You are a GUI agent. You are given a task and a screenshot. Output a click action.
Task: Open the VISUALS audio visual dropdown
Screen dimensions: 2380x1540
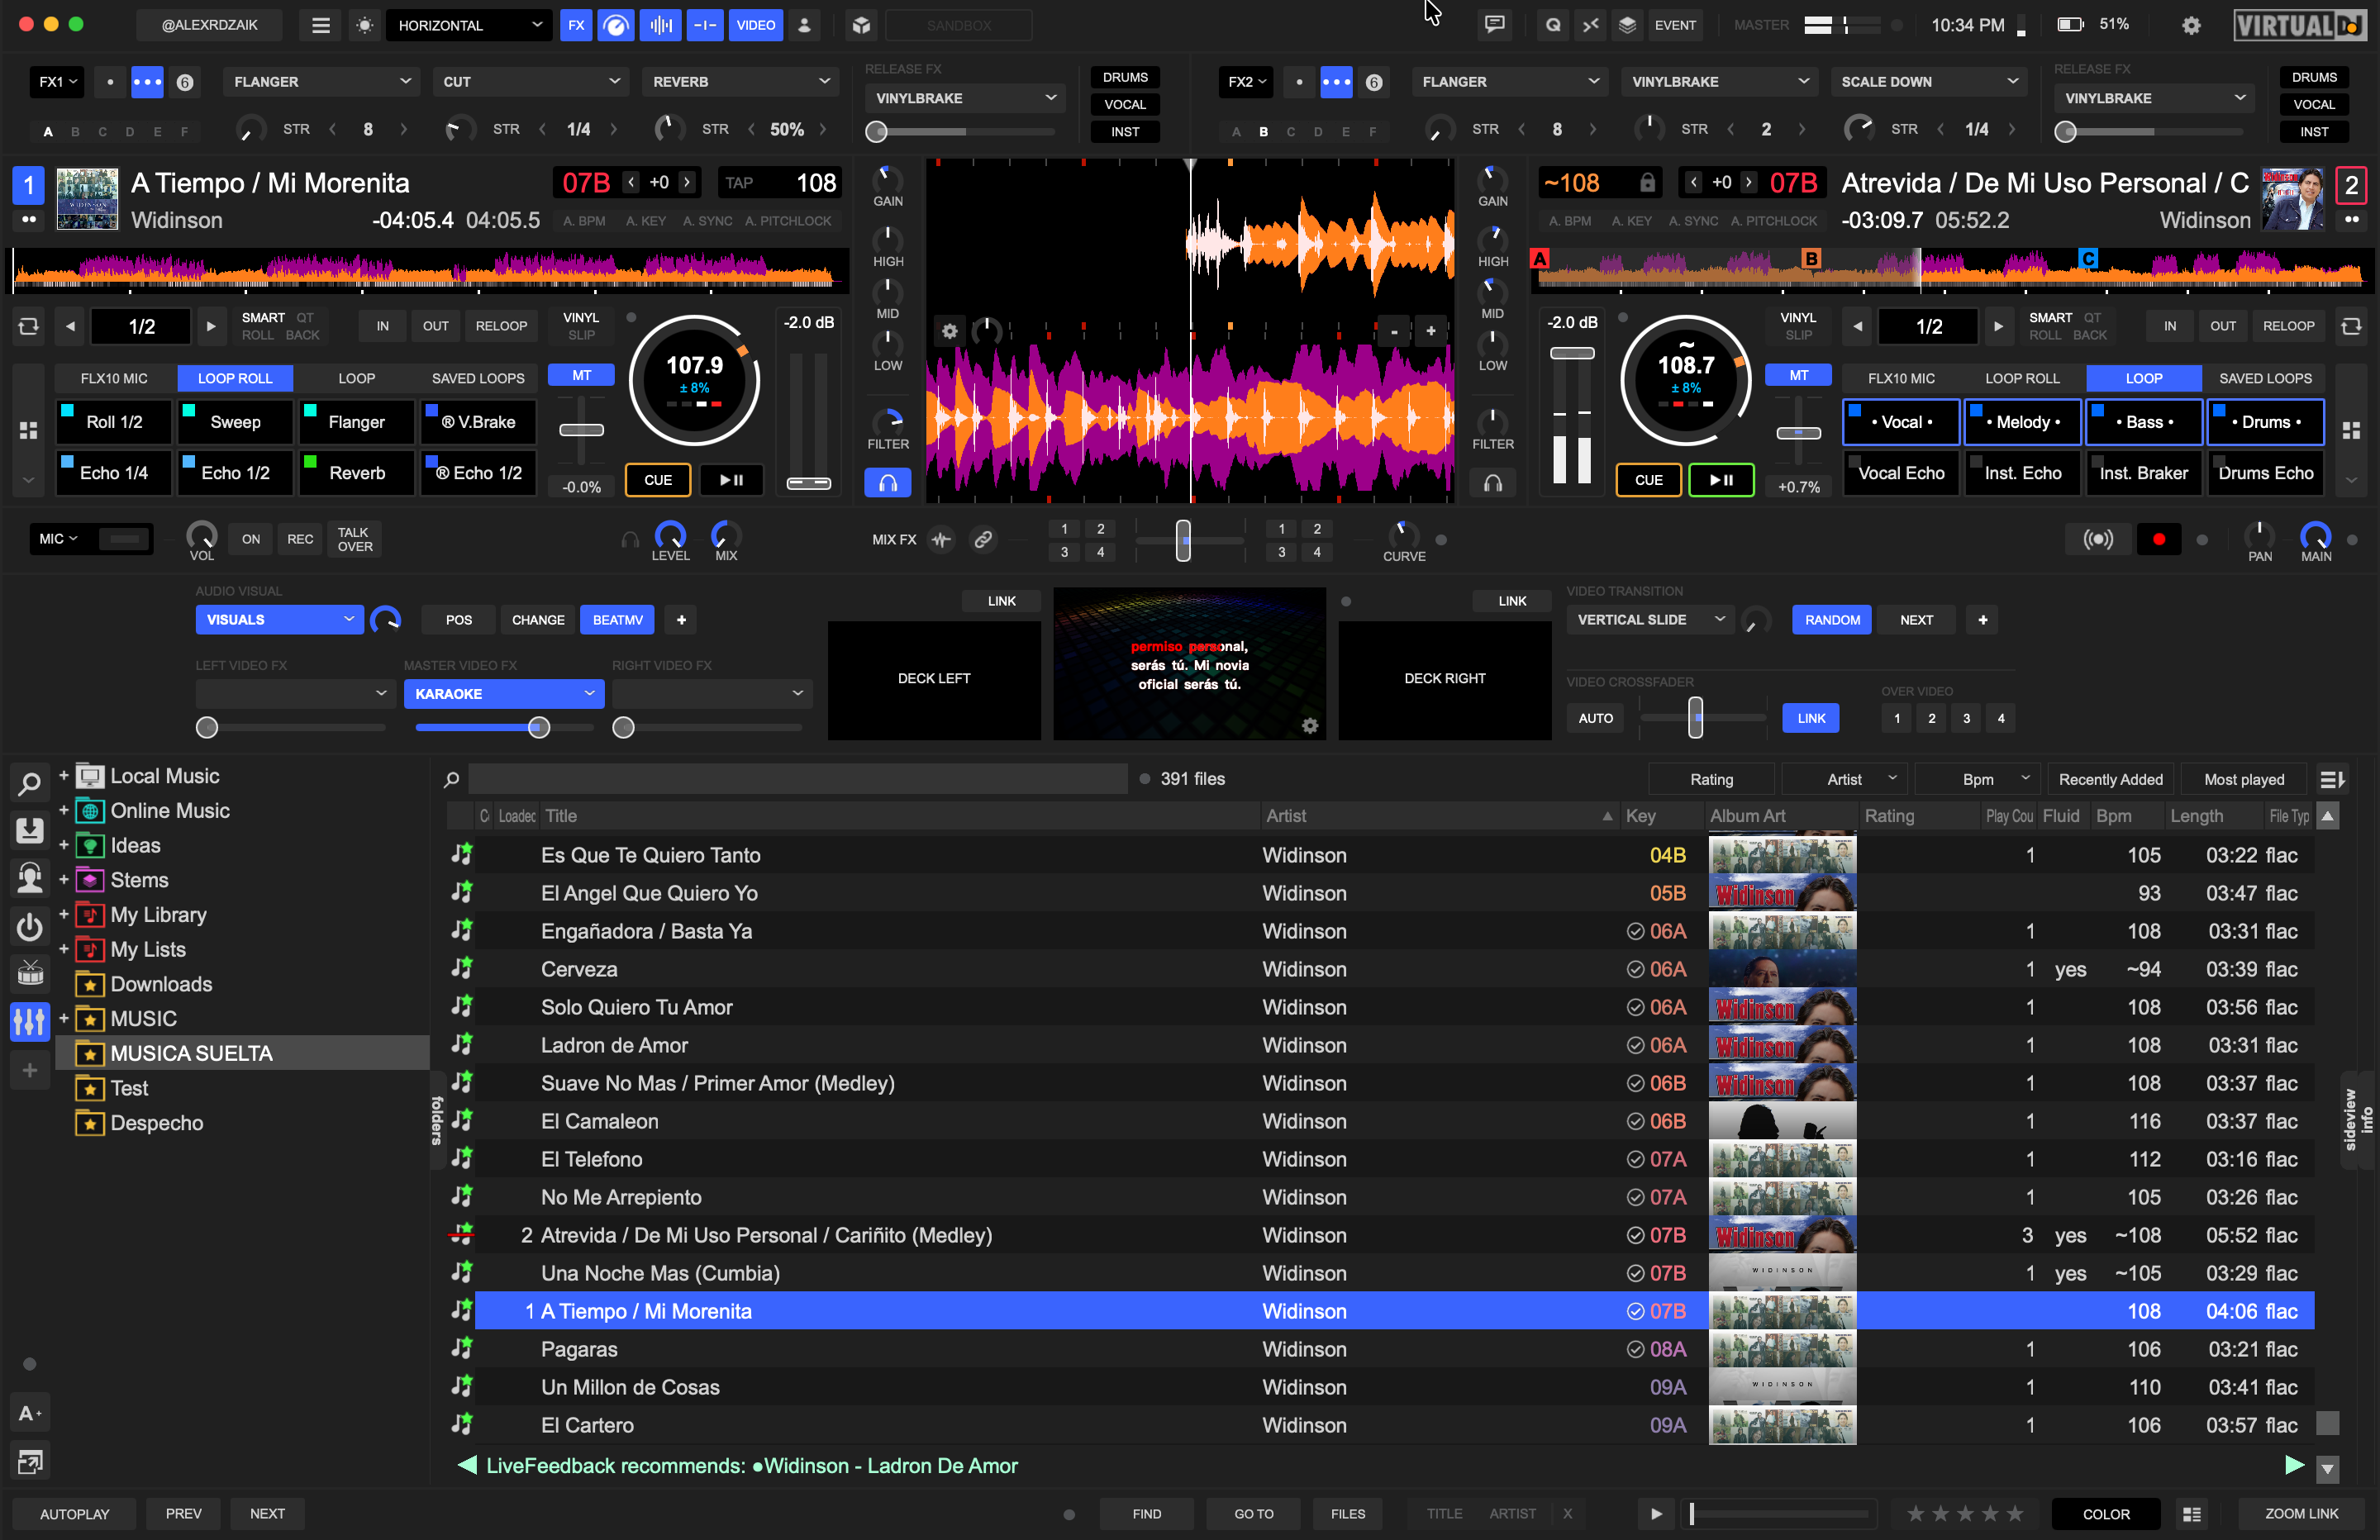[279, 620]
